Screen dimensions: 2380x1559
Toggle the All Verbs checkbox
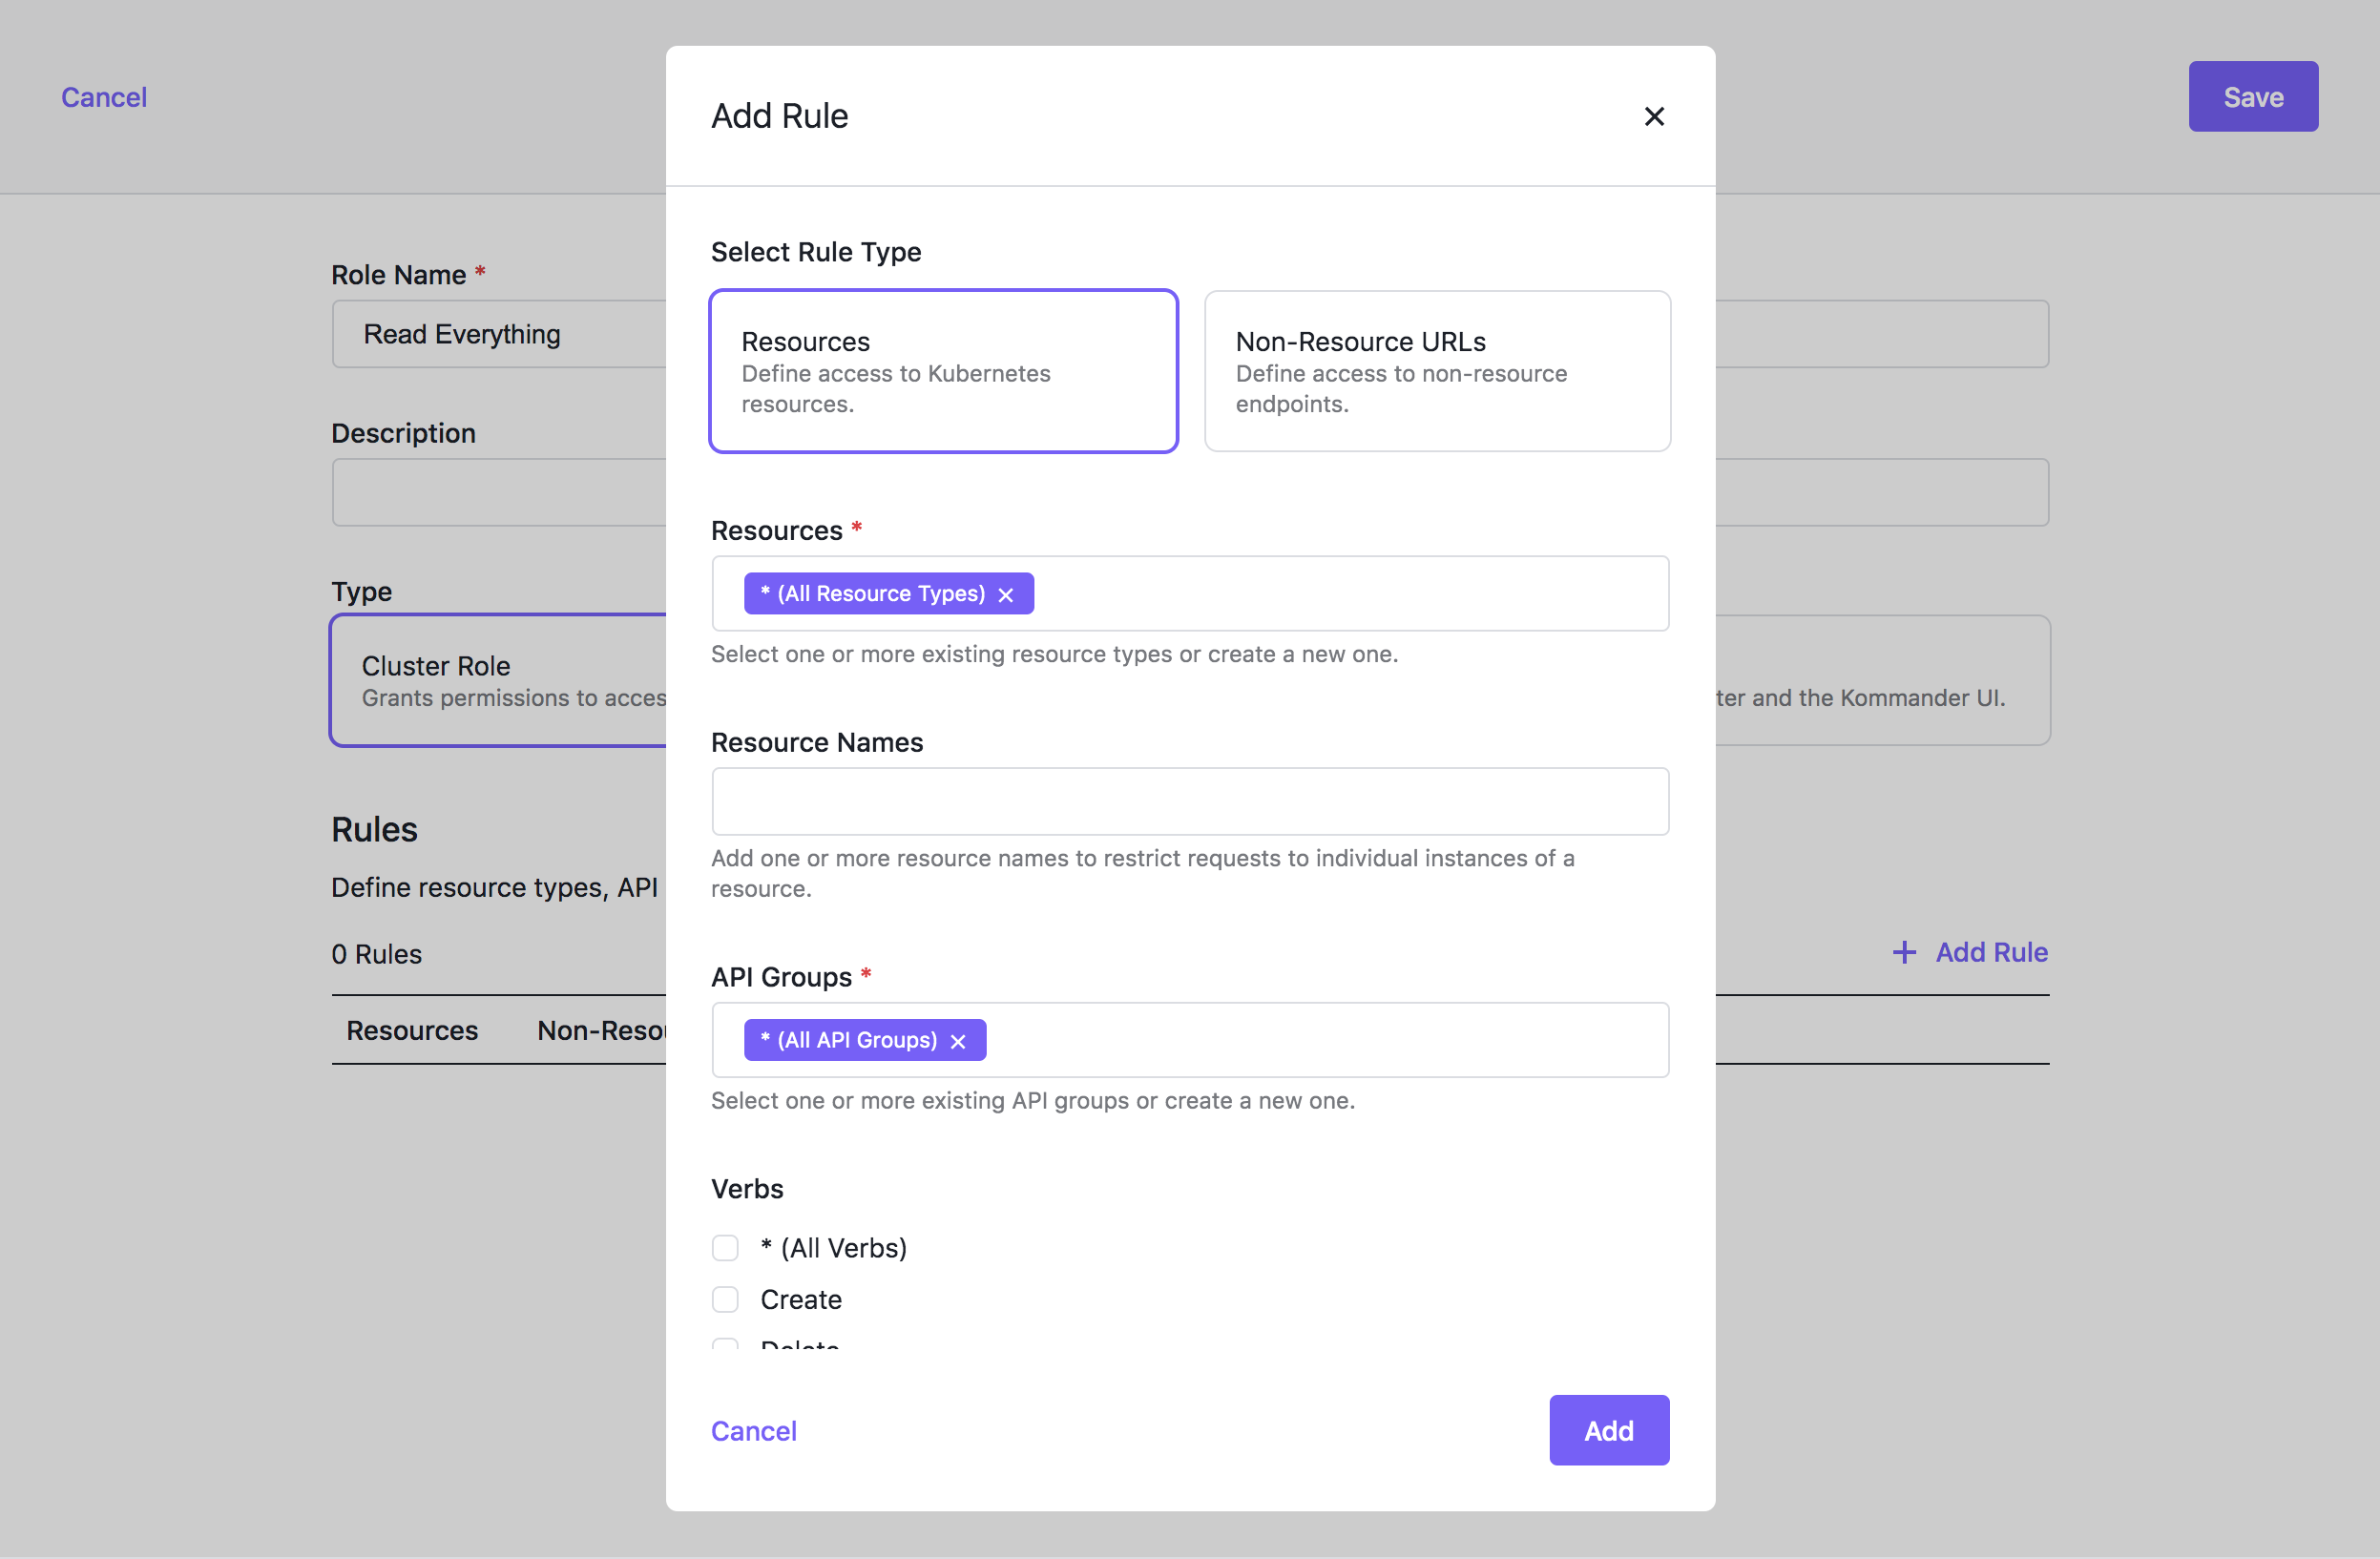click(x=725, y=1246)
